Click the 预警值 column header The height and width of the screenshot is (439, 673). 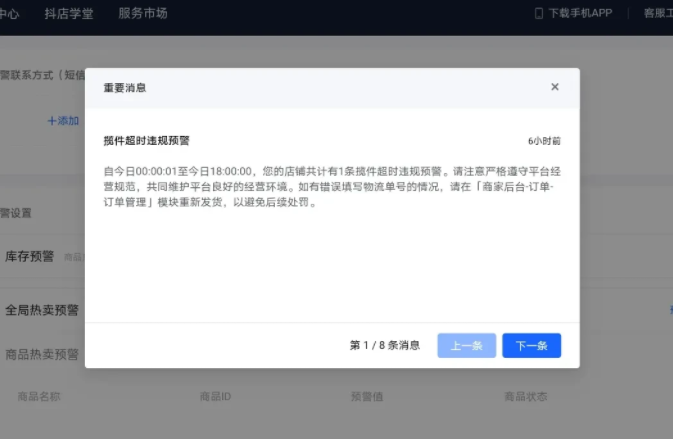point(367,397)
